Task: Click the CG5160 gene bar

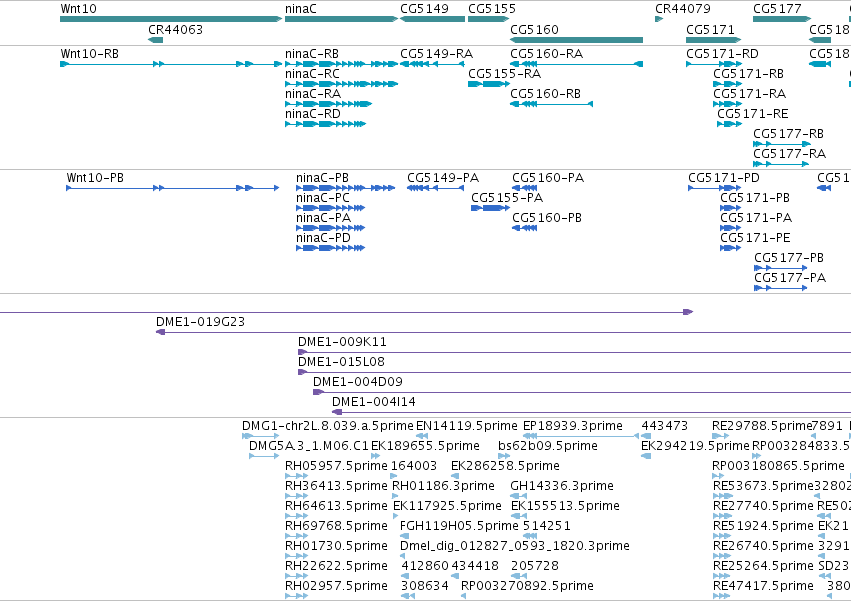Action: coord(576,40)
